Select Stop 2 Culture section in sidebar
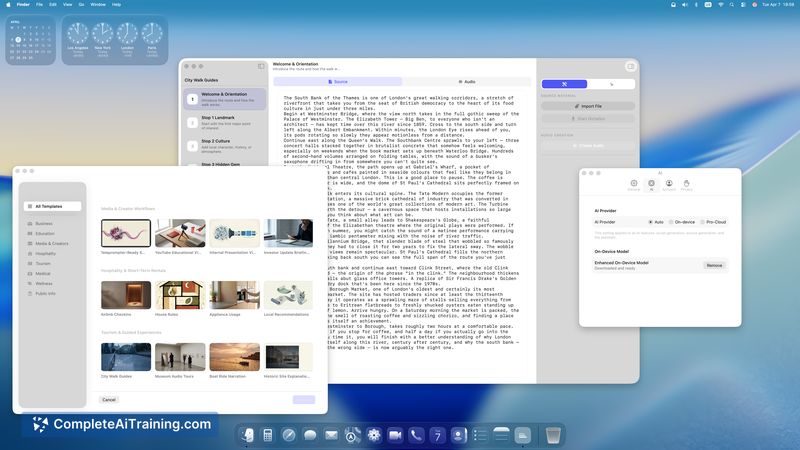The height and width of the screenshot is (450, 800). coord(224,146)
